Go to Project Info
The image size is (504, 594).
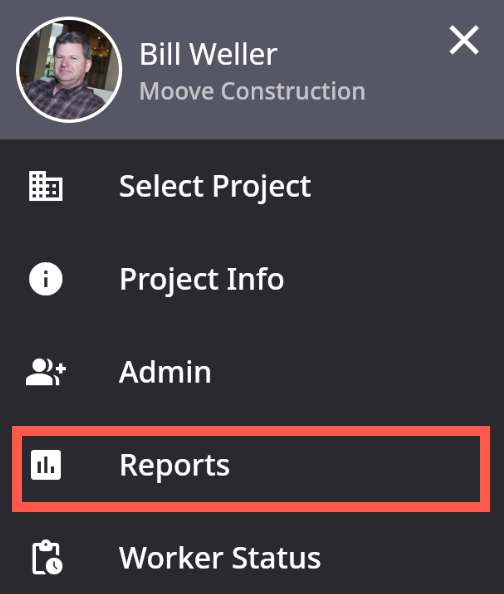252,279
